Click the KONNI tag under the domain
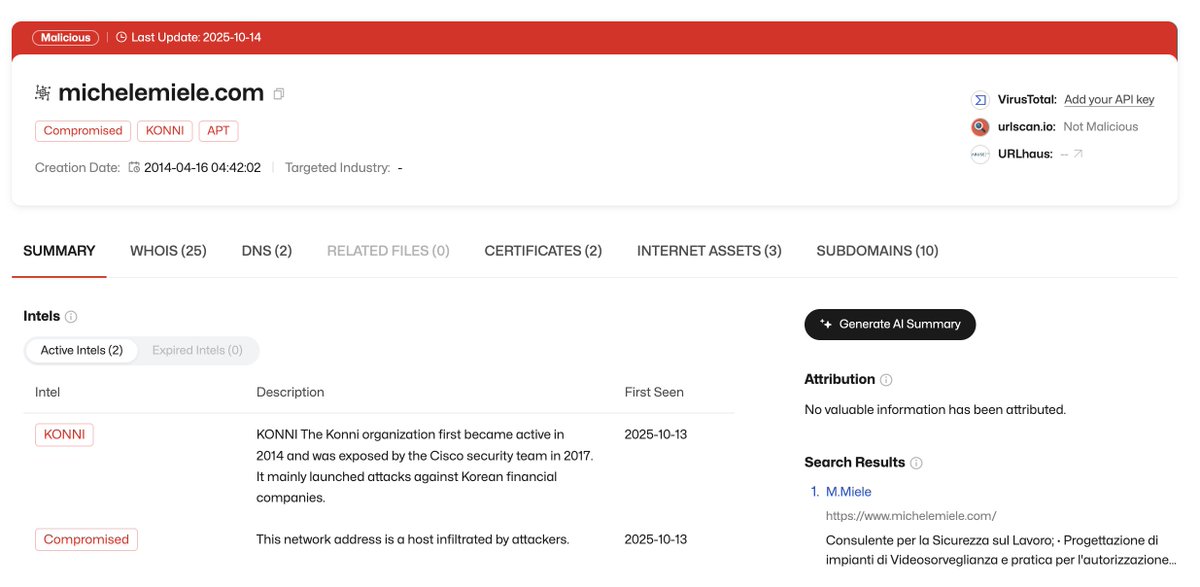The height and width of the screenshot is (587, 1200). [164, 131]
